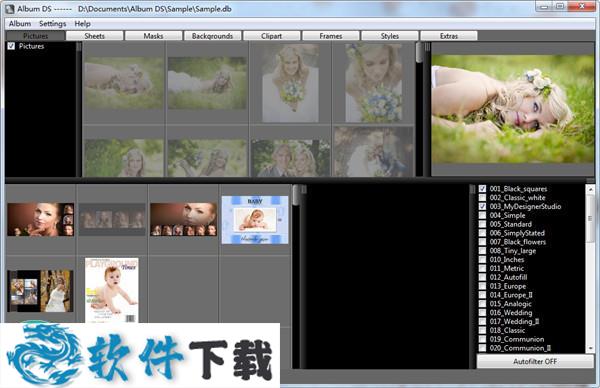Uncheck the 001_Black_squares style checkbox

pos(482,189)
